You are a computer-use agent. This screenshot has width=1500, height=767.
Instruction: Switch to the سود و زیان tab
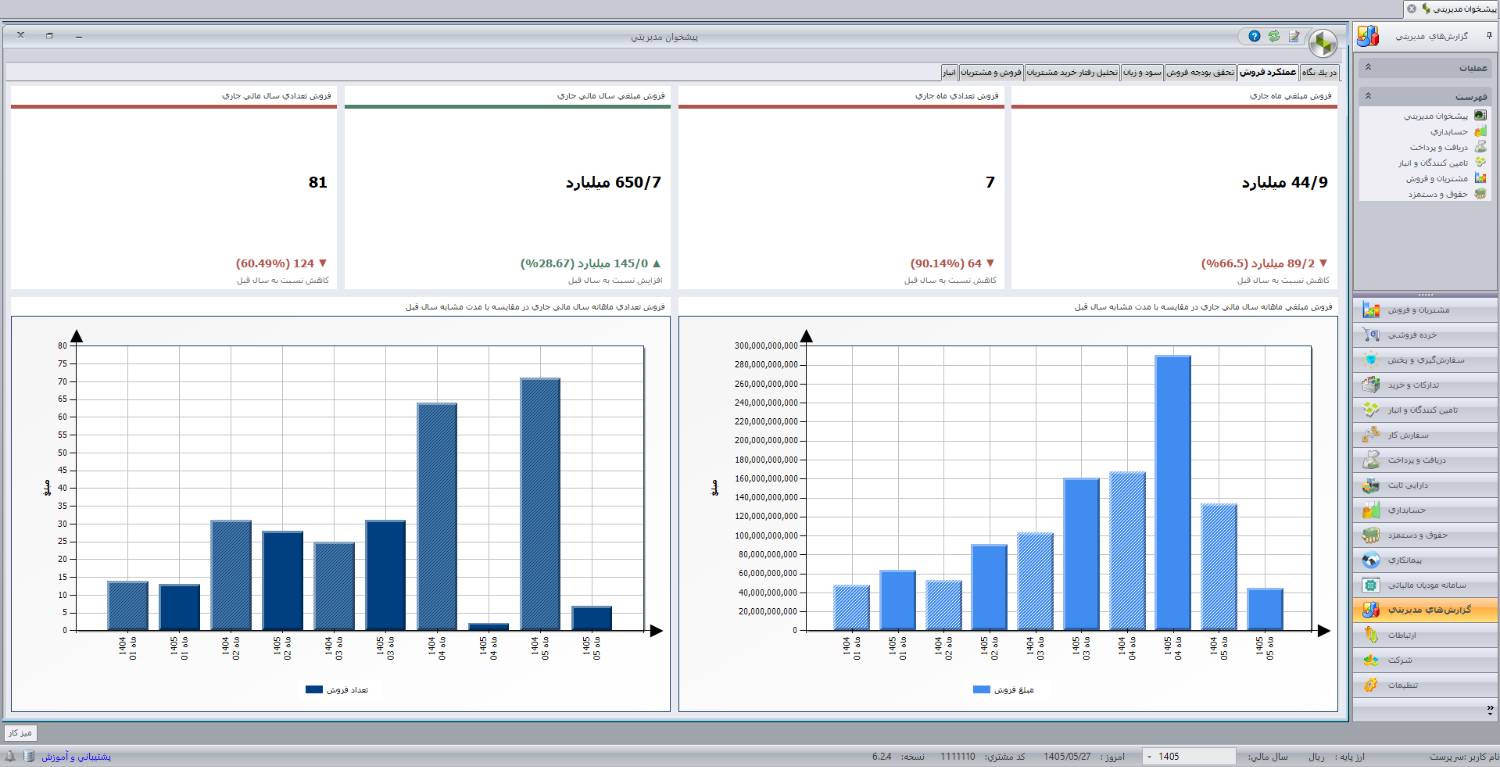coord(1144,72)
